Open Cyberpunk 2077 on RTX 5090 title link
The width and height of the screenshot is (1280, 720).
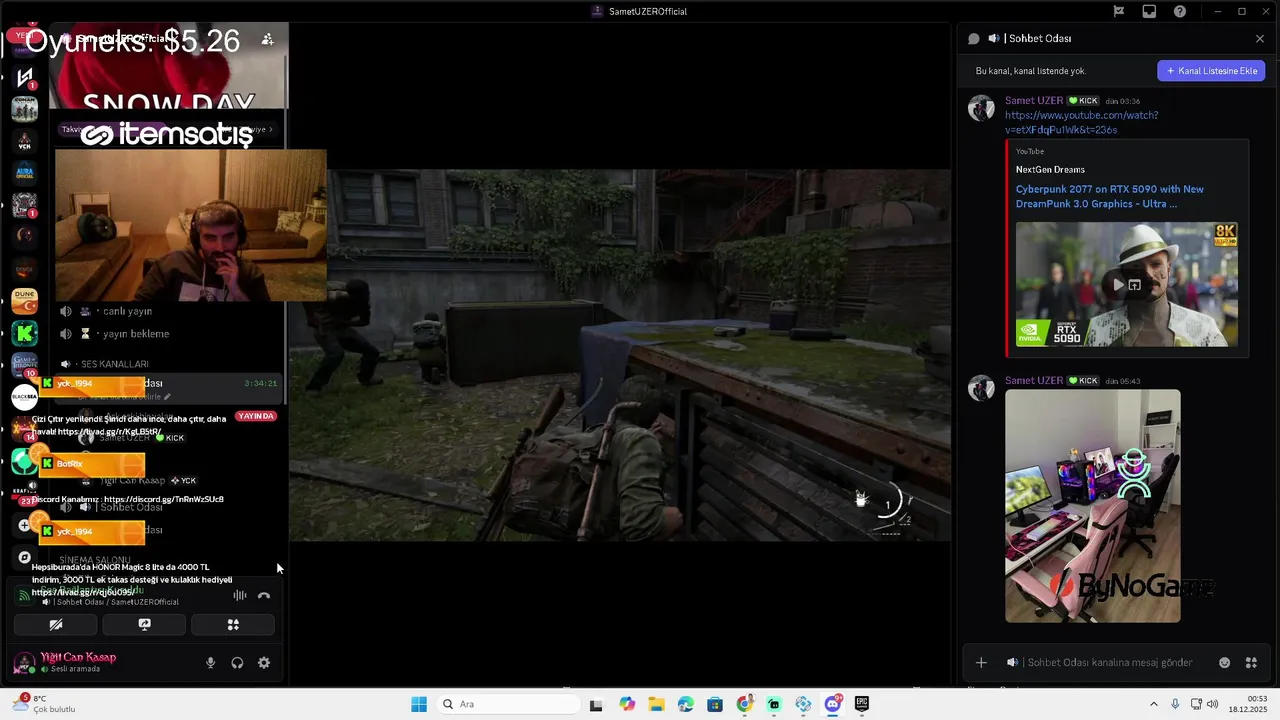(x=1110, y=196)
